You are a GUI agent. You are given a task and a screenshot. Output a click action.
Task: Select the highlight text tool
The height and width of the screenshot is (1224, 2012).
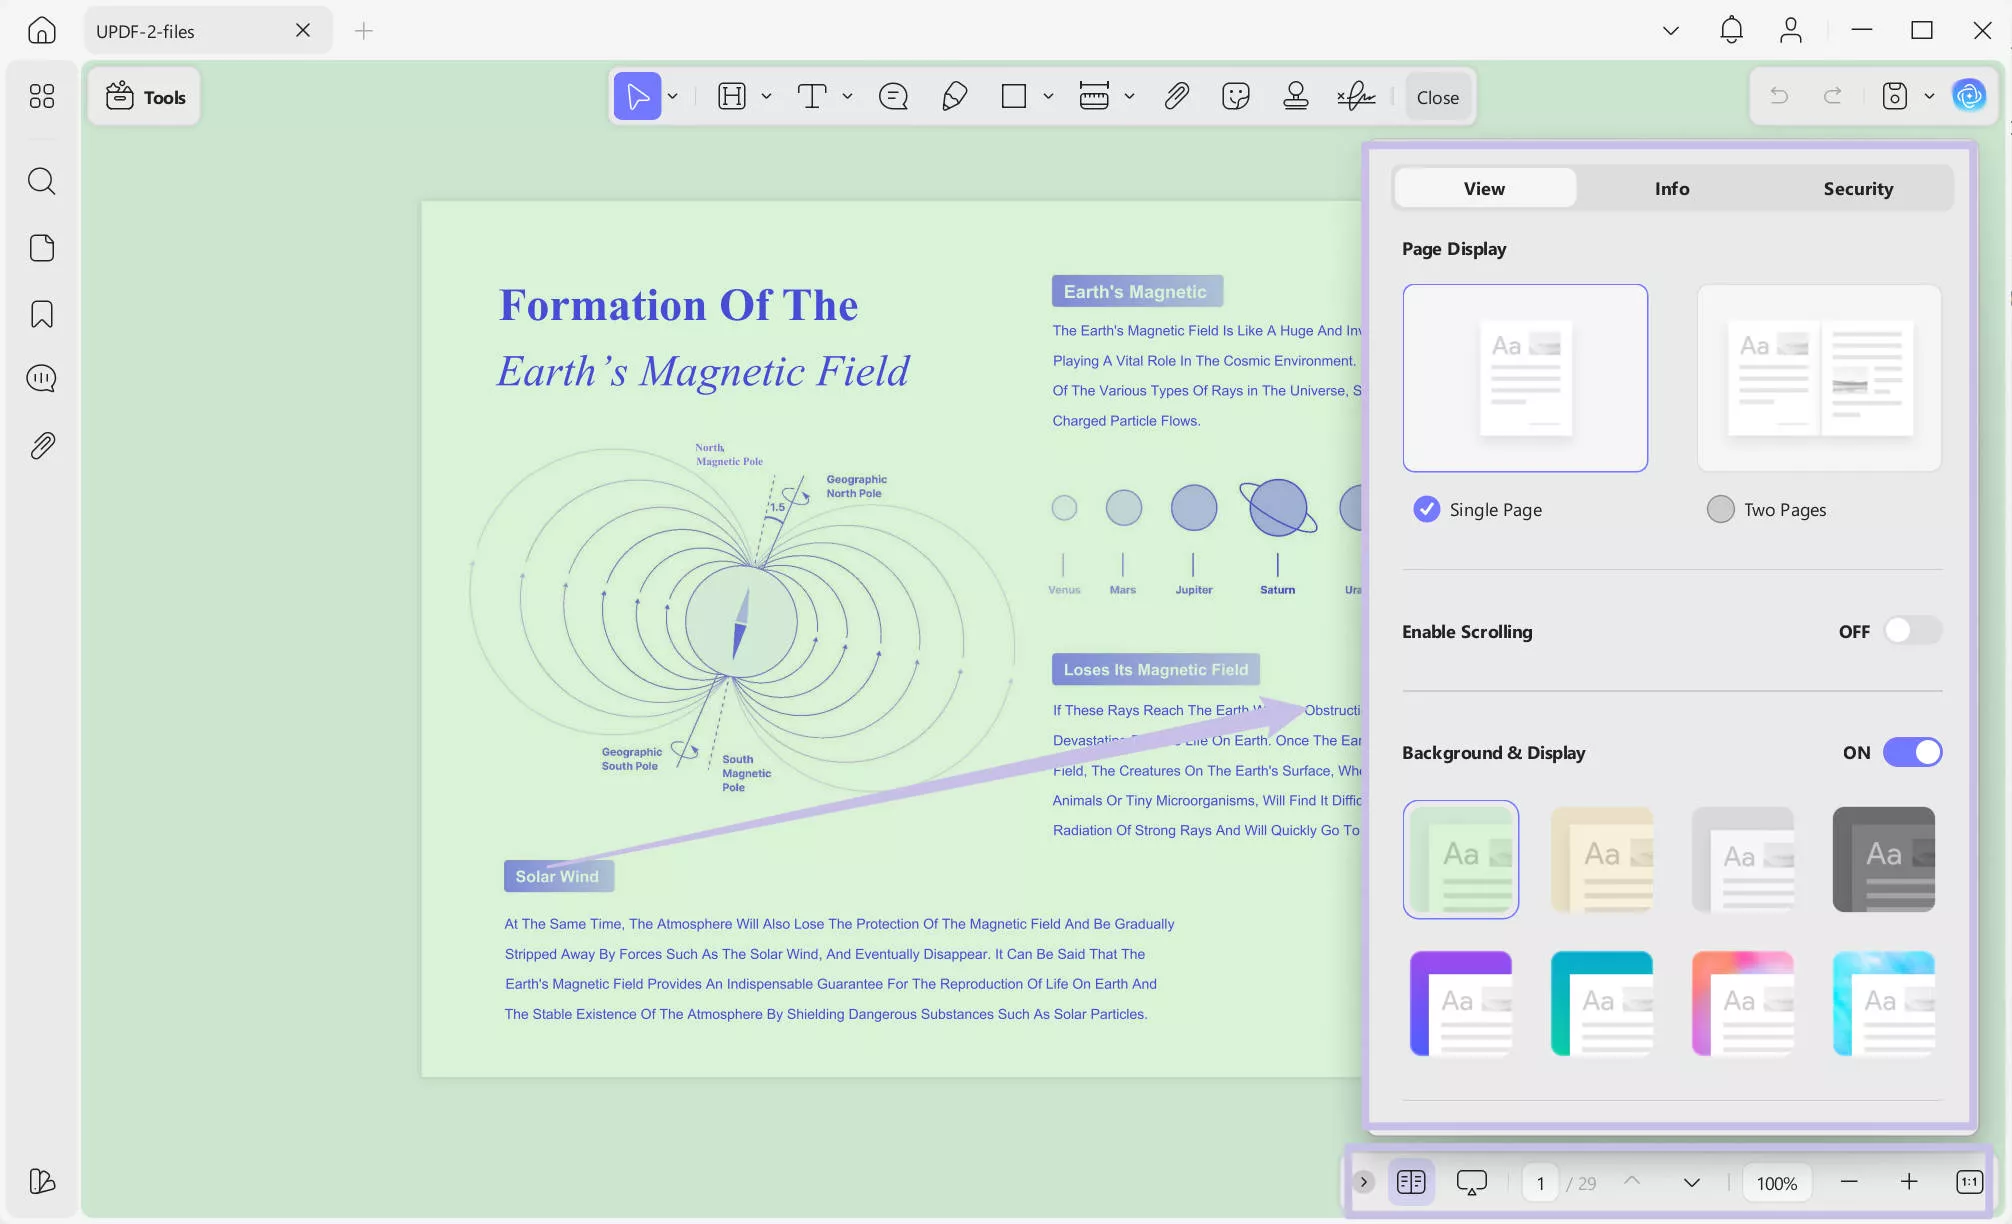[732, 97]
